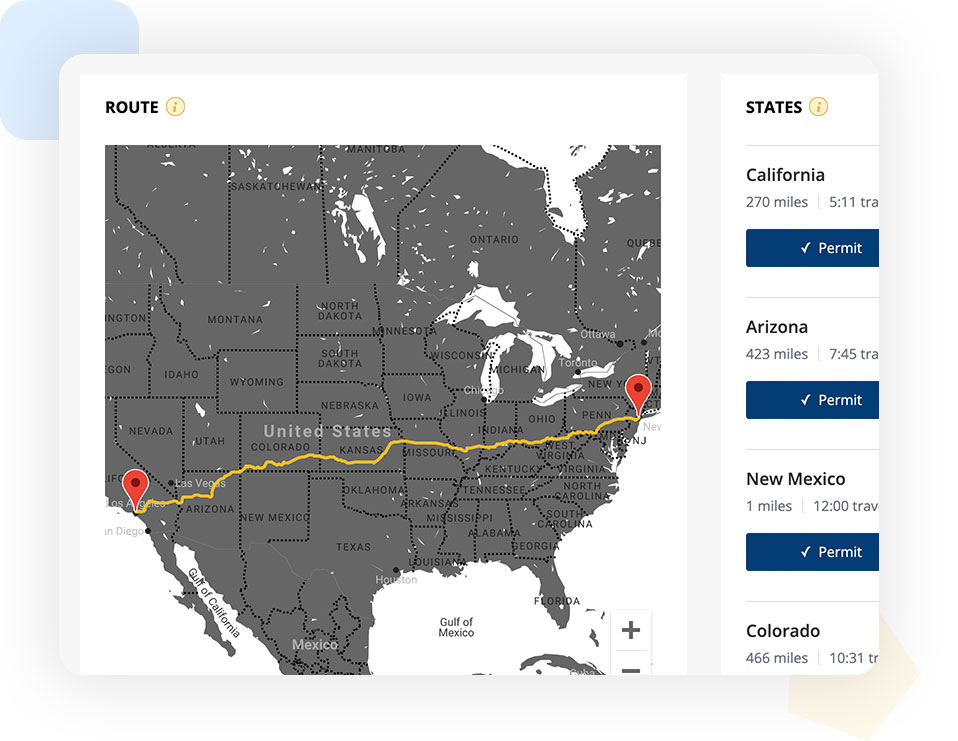This screenshot has height=741, width=958.
Task: Select the Arizona state heading
Action: click(x=777, y=327)
